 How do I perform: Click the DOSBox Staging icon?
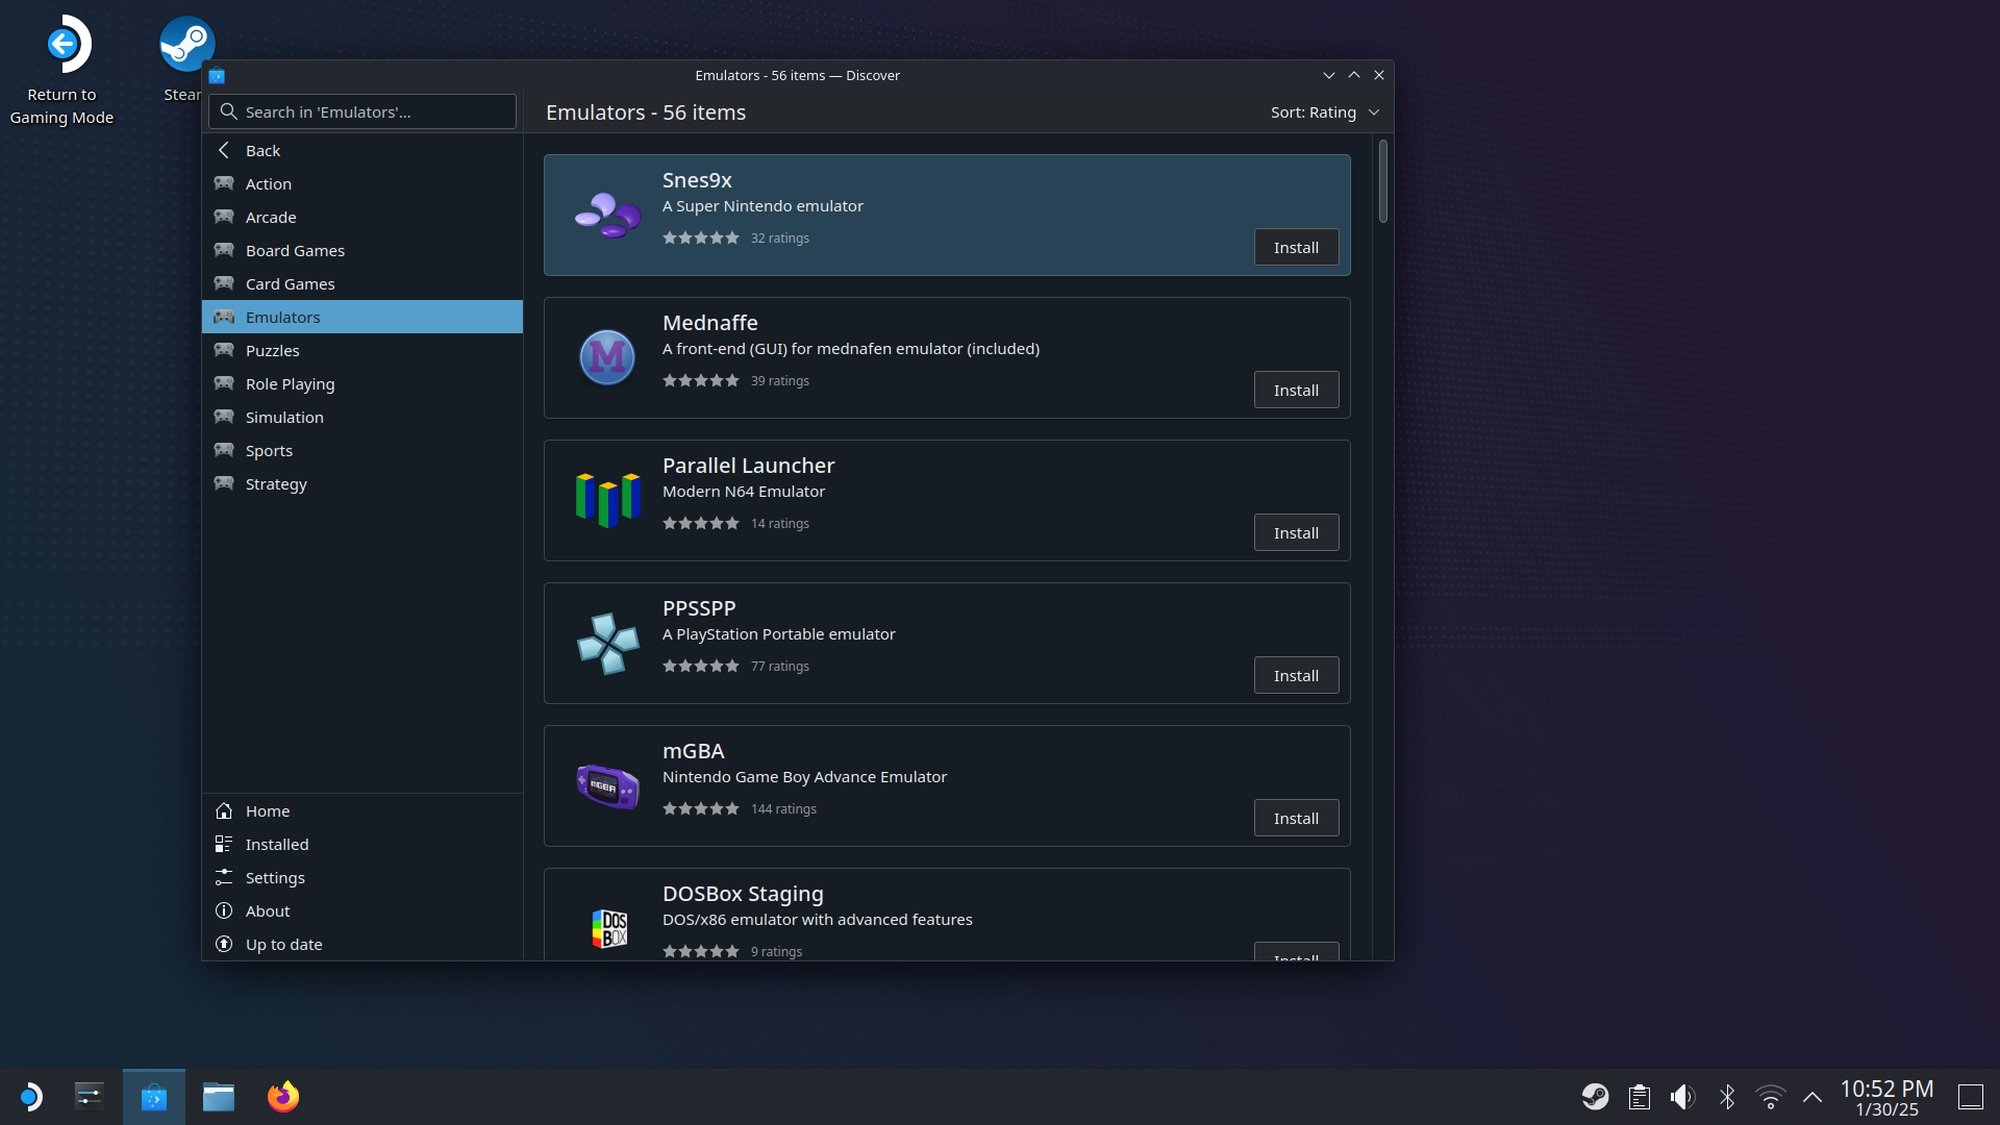[x=609, y=927]
